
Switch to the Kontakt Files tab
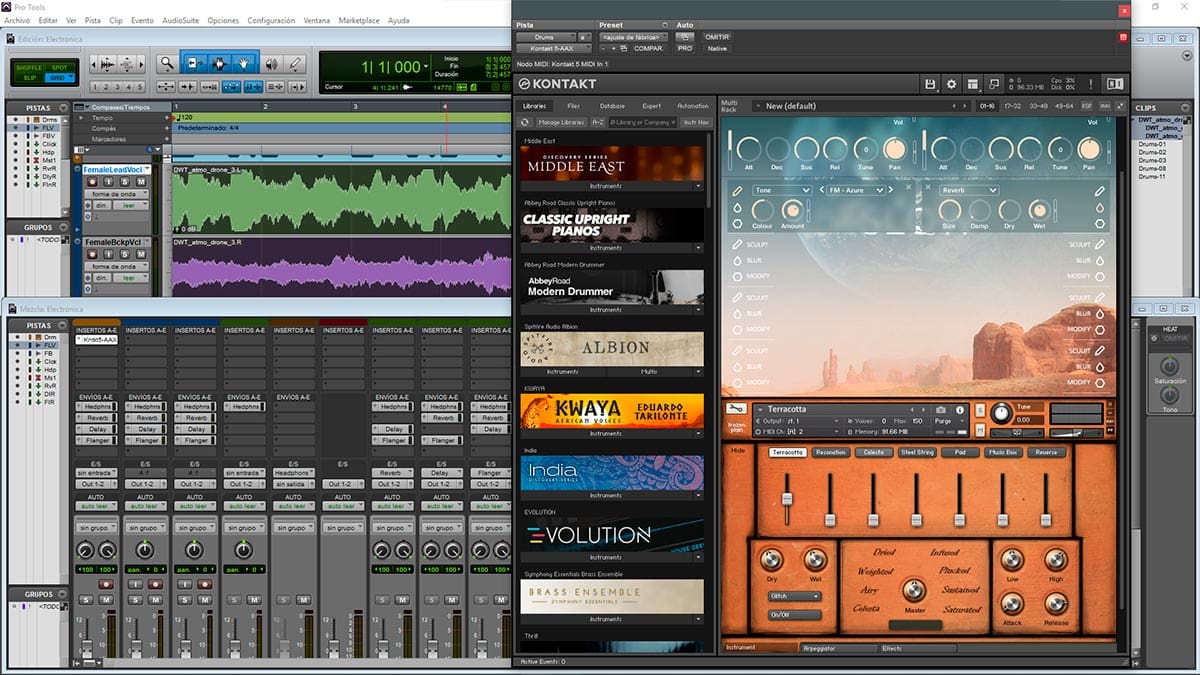(x=573, y=105)
